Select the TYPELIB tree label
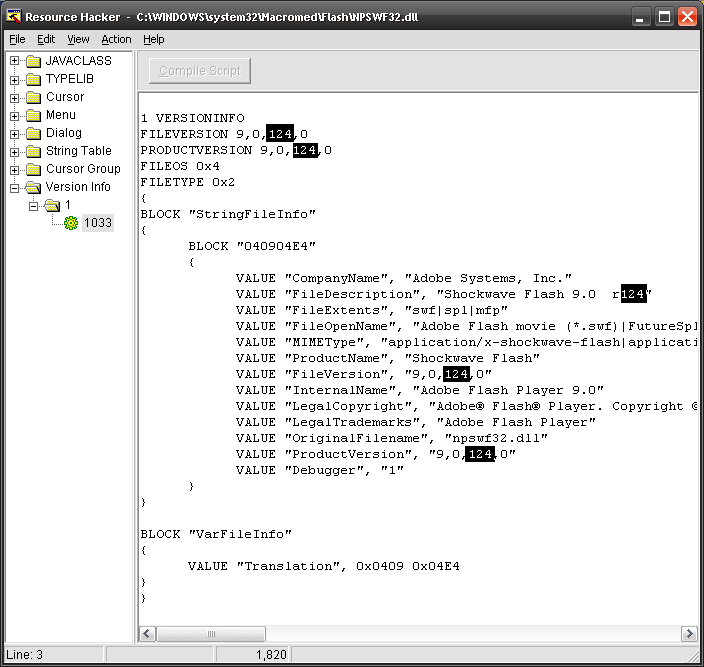 [70, 79]
